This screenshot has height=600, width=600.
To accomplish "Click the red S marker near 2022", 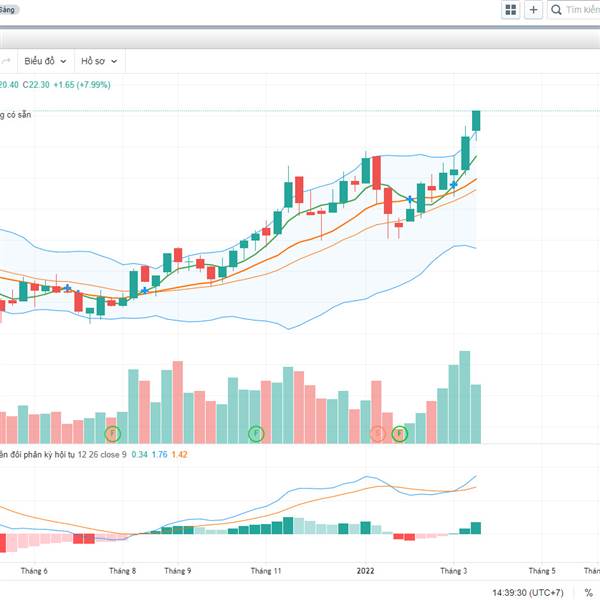I will click(x=377, y=434).
